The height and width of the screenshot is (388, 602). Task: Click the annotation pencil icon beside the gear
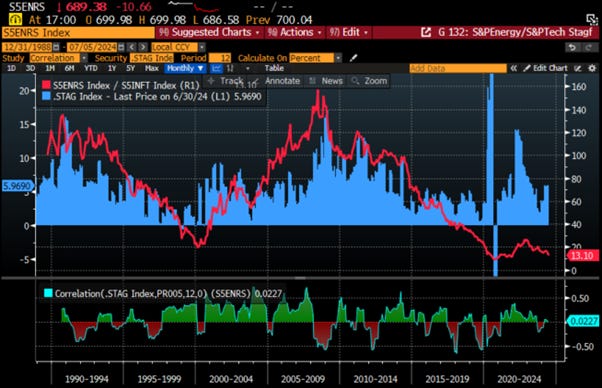coord(577,68)
